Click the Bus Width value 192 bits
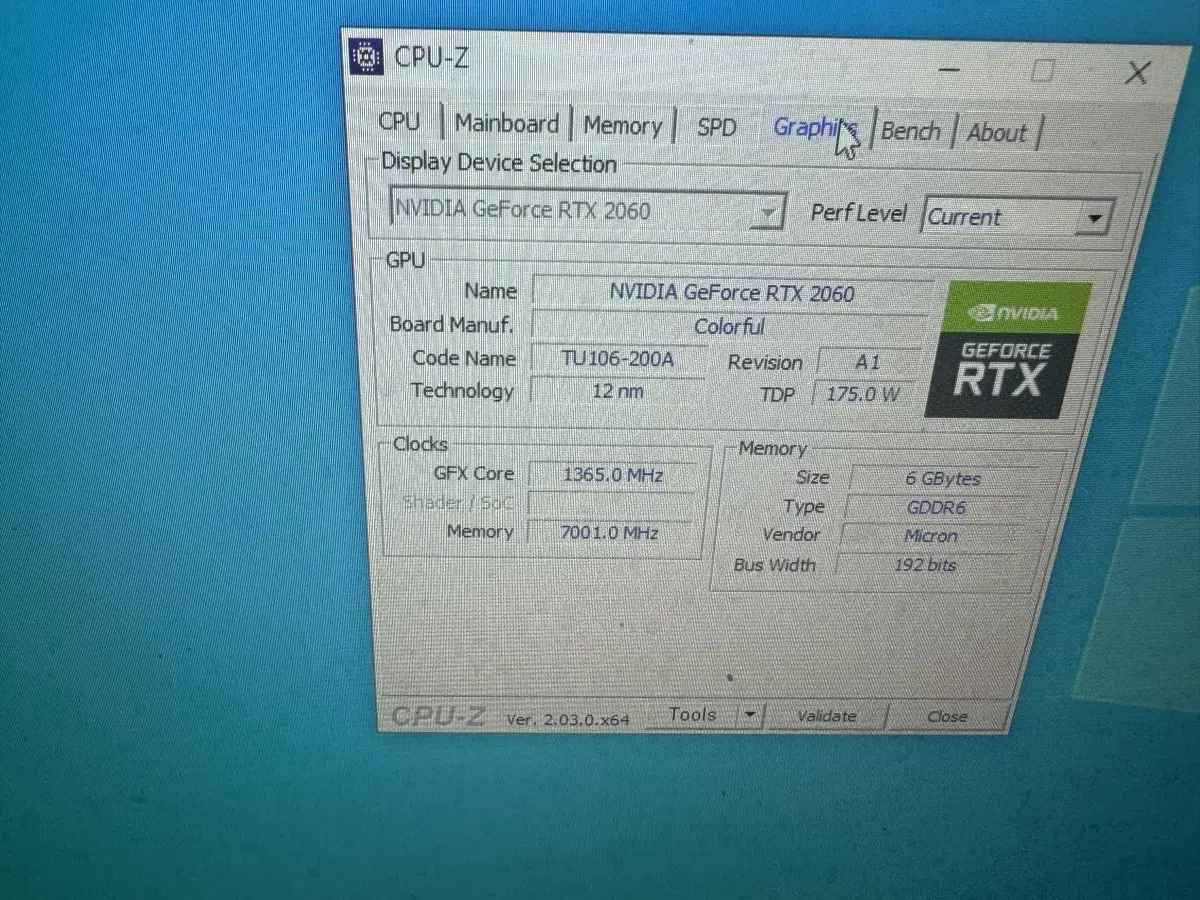This screenshot has height=900, width=1200. pyautogui.click(x=925, y=565)
